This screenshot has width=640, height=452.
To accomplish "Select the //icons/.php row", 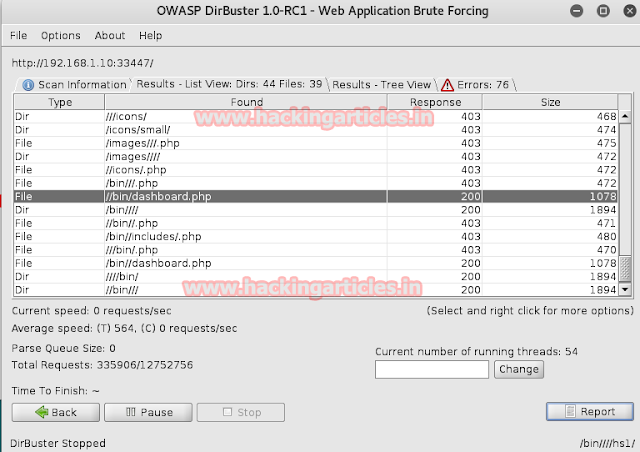I will [x=316, y=170].
